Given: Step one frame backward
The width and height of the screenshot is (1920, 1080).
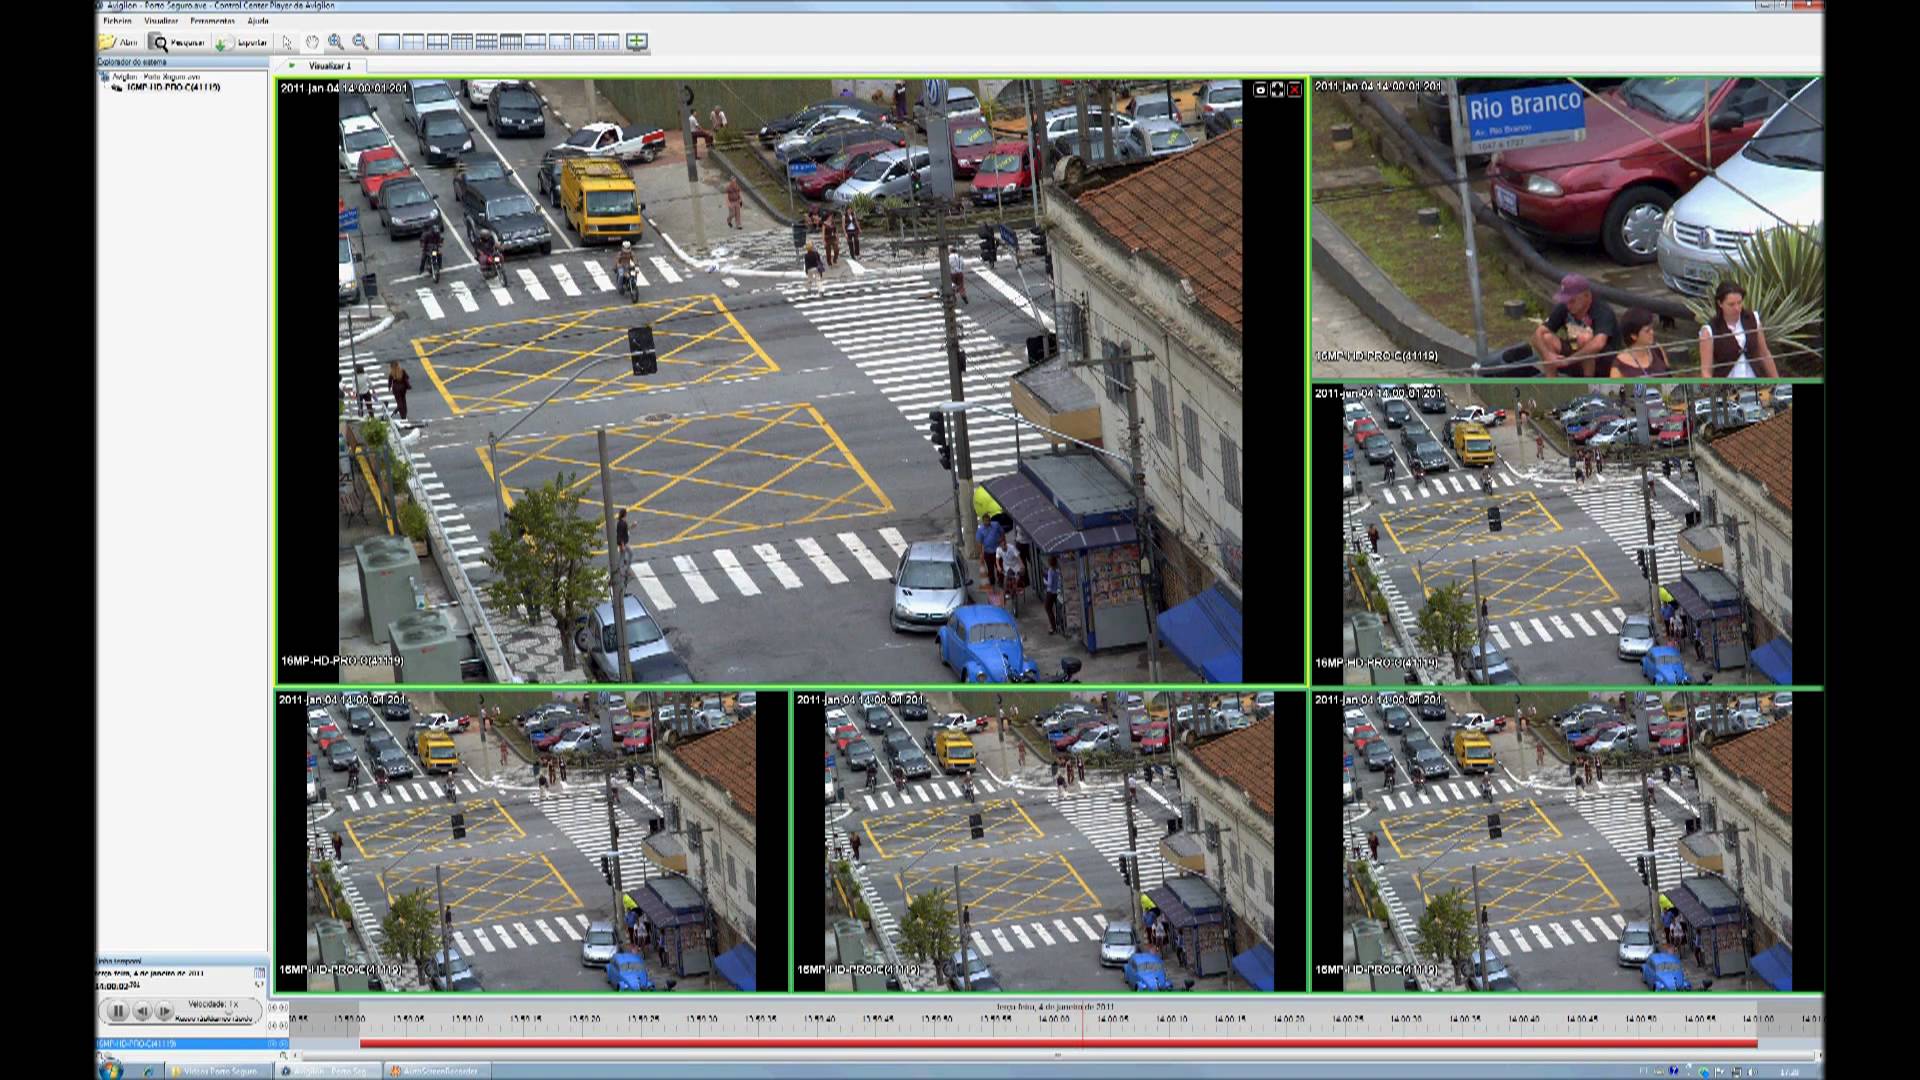Looking at the screenshot, I should click(142, 1011).
